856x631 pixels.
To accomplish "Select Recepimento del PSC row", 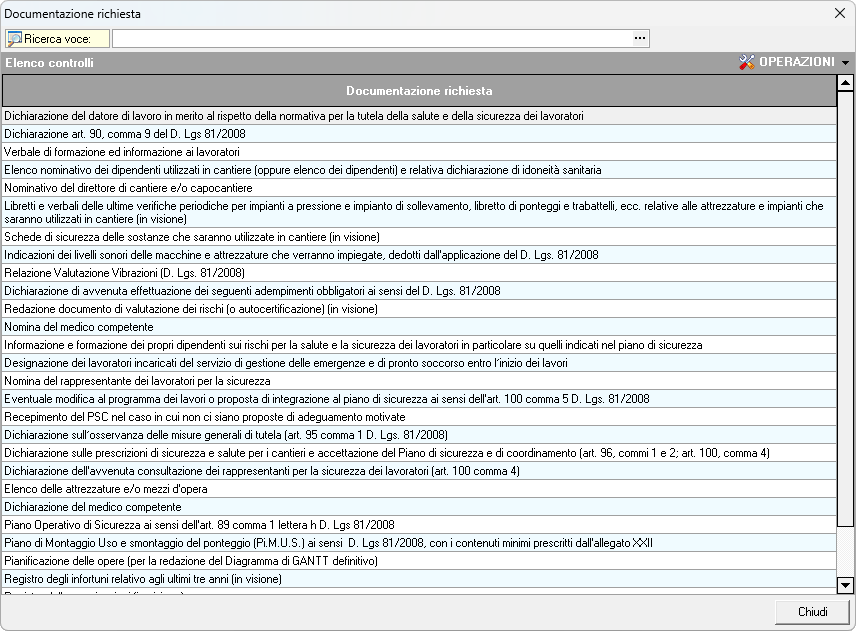I will pos(205,417).
